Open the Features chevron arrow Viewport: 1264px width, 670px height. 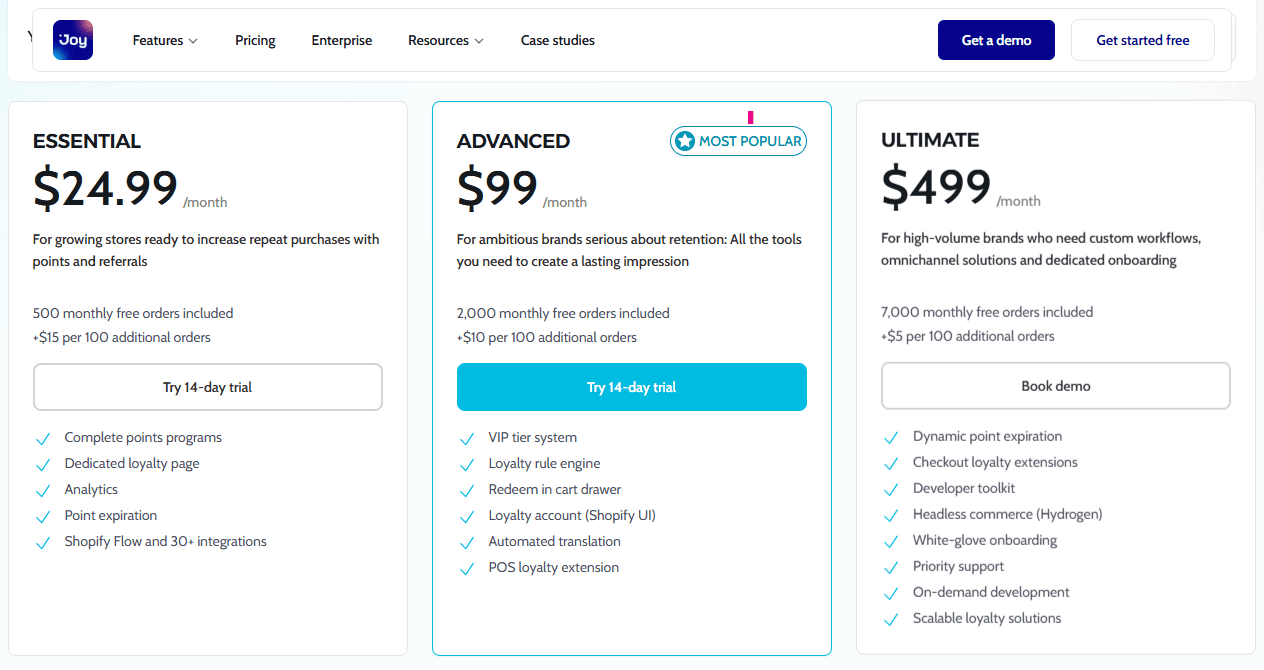tap(192, 41)
